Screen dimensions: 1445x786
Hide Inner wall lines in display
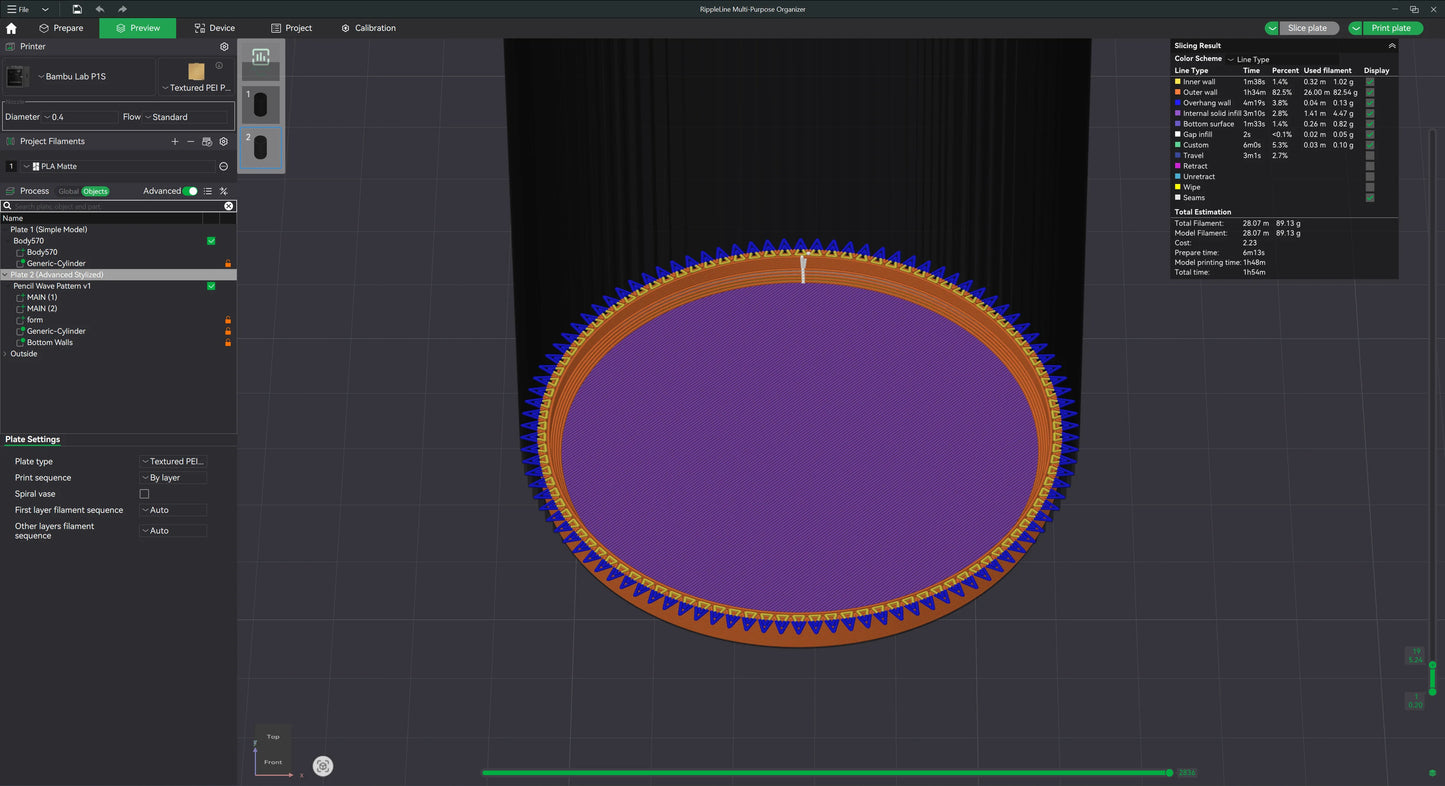[x=1370, y=82]
